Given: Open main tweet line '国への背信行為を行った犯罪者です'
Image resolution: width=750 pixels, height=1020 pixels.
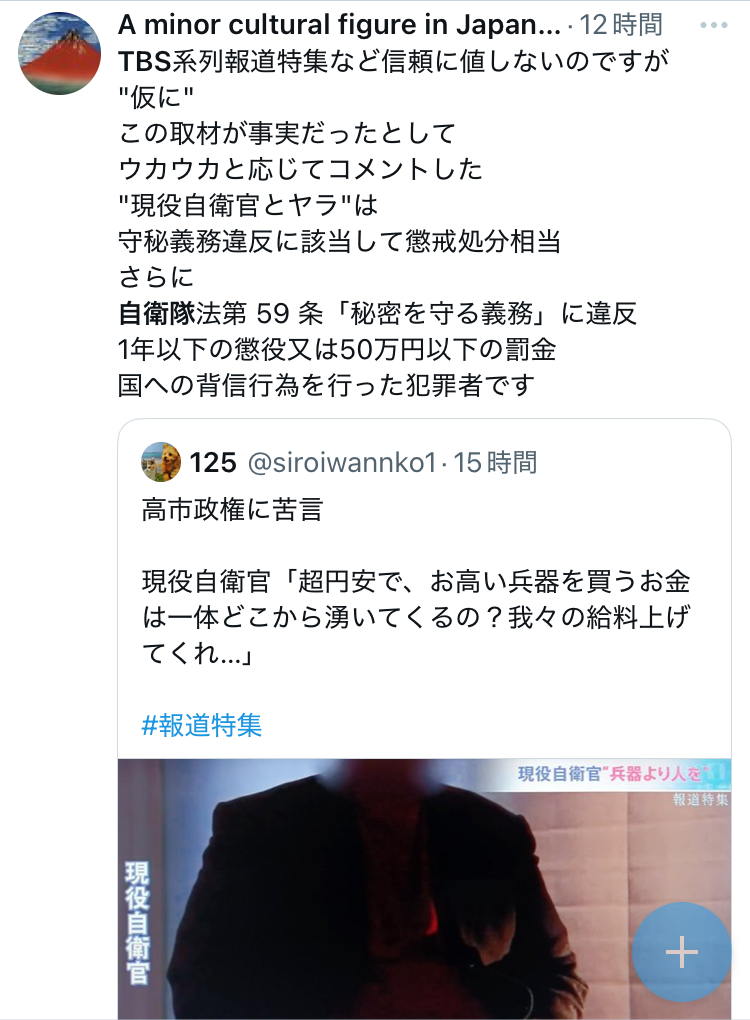Looking at the screenshot, I should 327,386.
